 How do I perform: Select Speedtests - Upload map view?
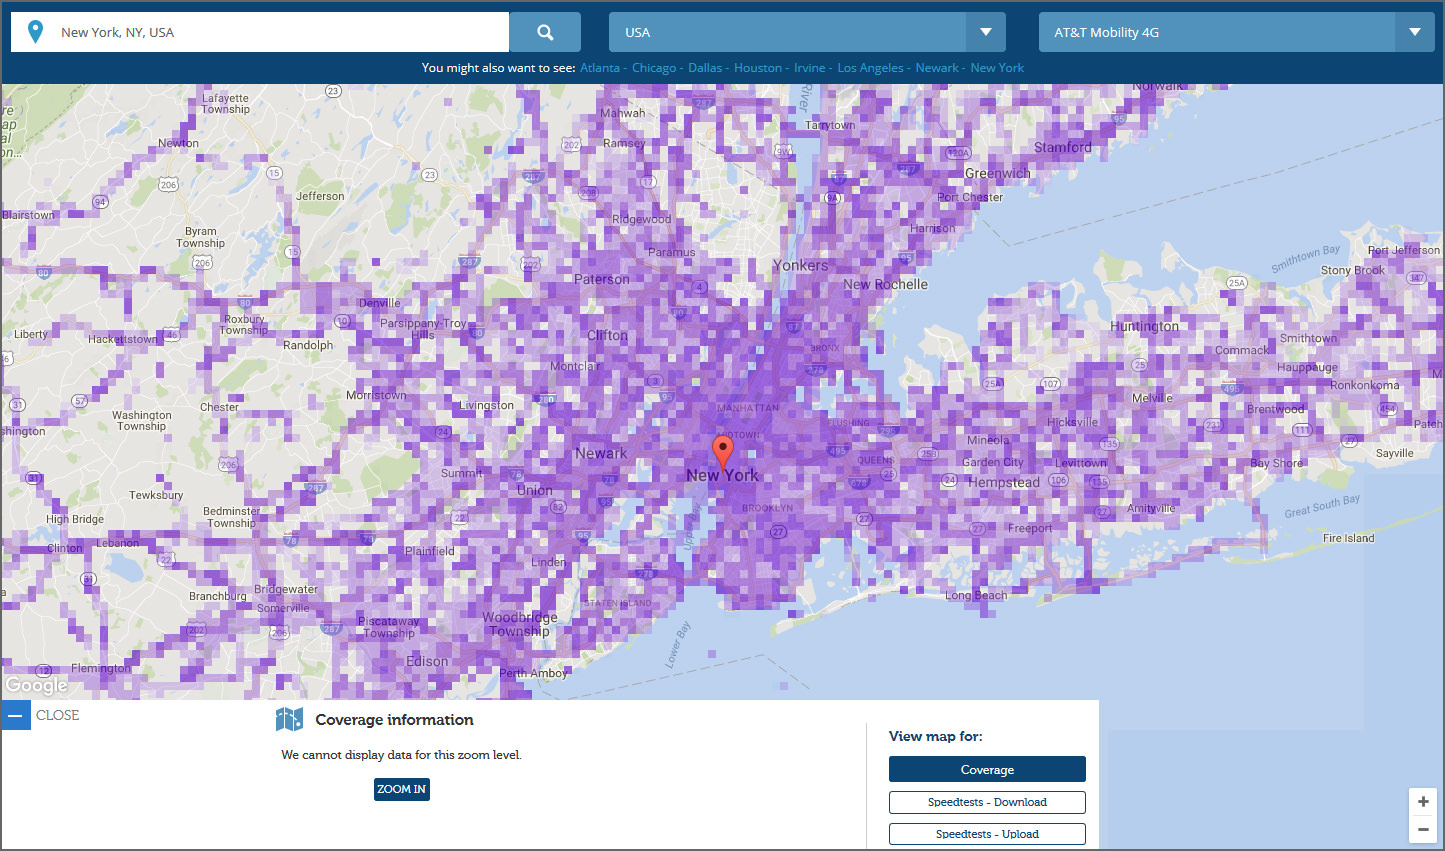(987, 834)
